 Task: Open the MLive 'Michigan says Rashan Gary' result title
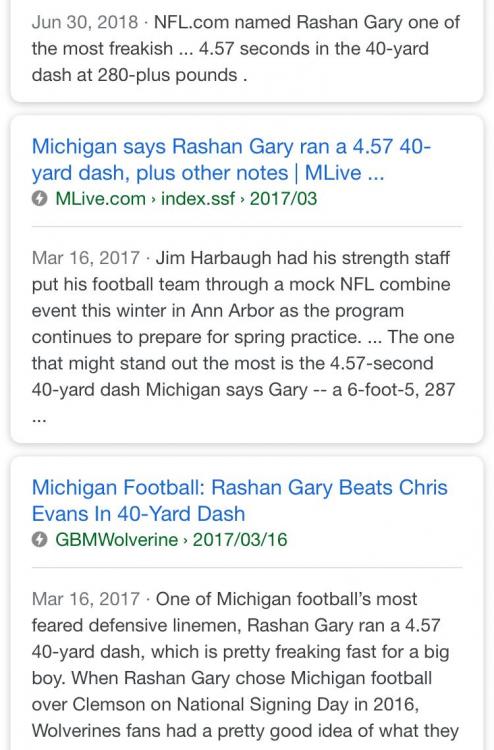click(x=231, y=160)
